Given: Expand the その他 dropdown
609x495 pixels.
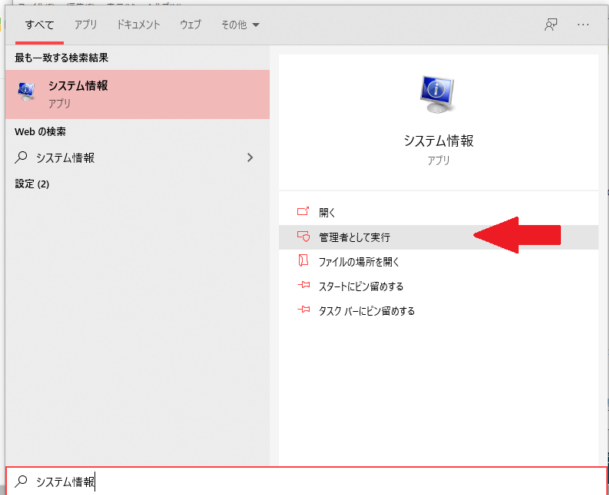Looking at the screenshot, I should (240, 25).
